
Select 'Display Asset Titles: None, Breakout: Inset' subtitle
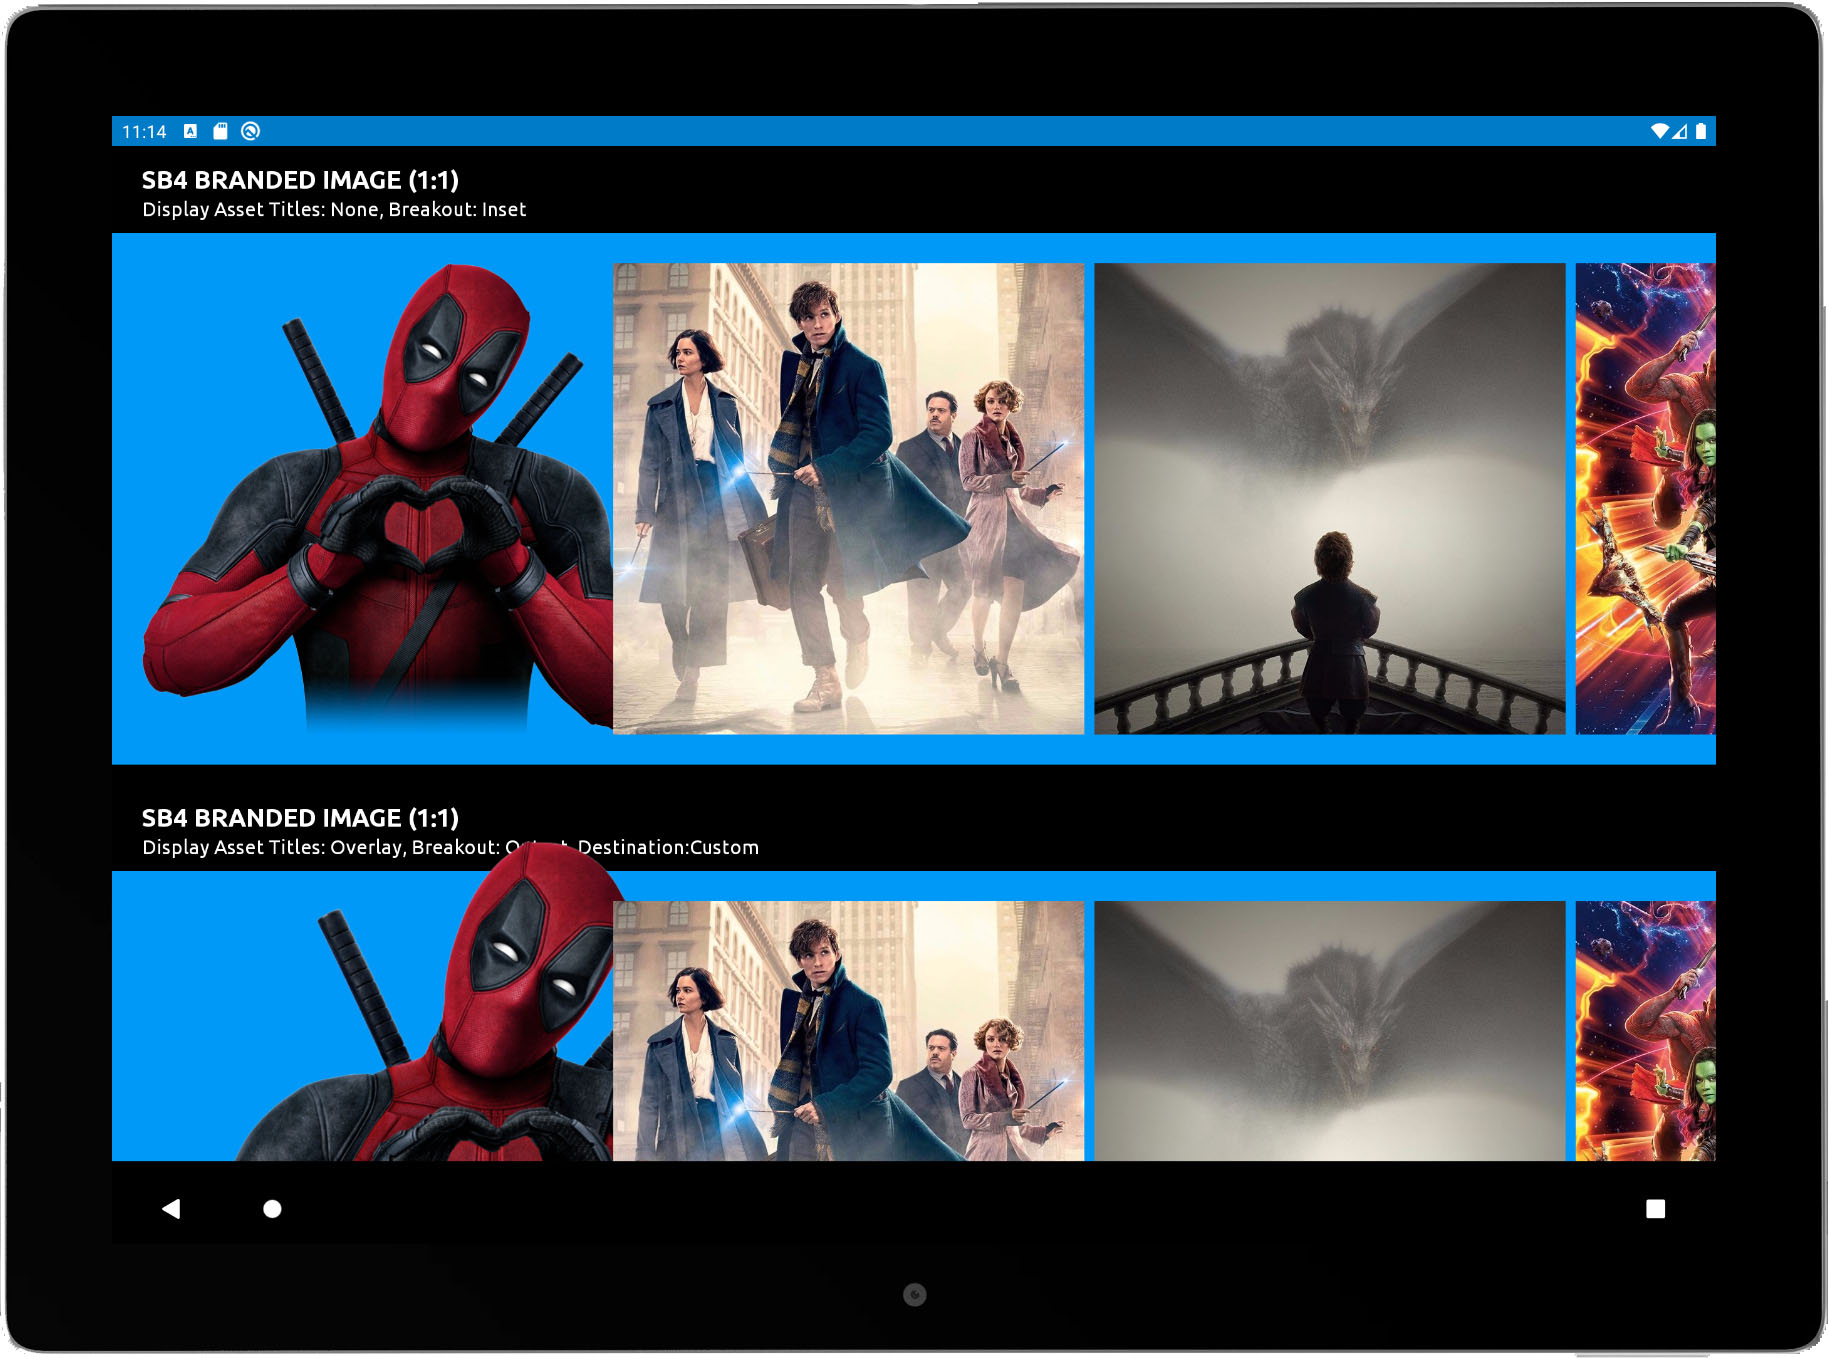[x=334, y=210]
